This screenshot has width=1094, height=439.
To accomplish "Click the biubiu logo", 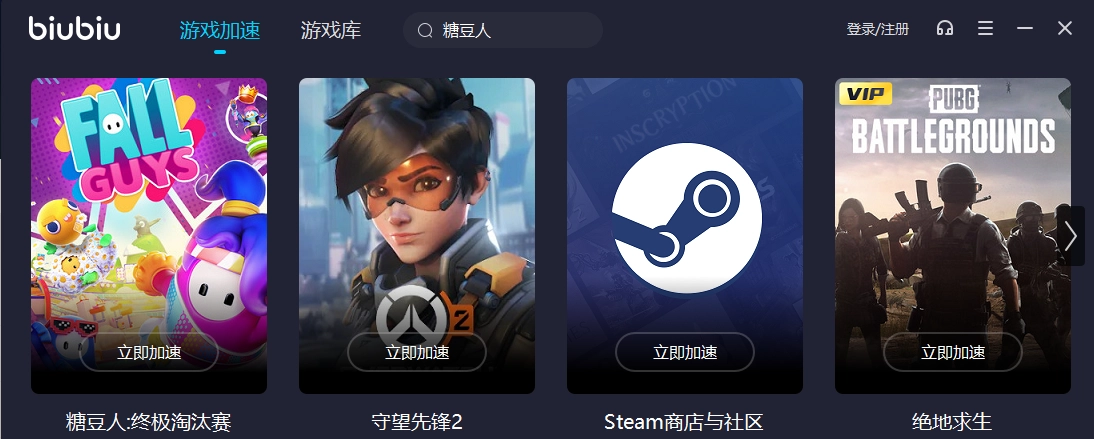I will click(x=75, y=29).
